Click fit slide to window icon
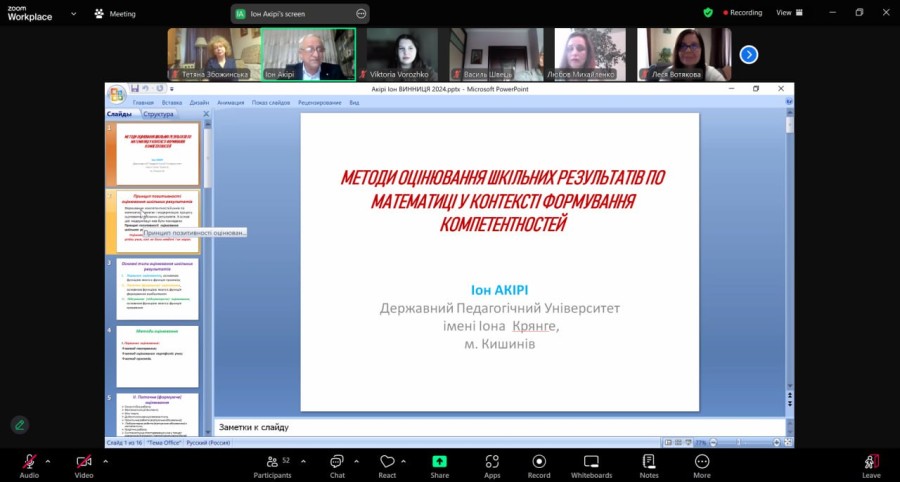The image size is (900, 482). [x=787, y=442]
